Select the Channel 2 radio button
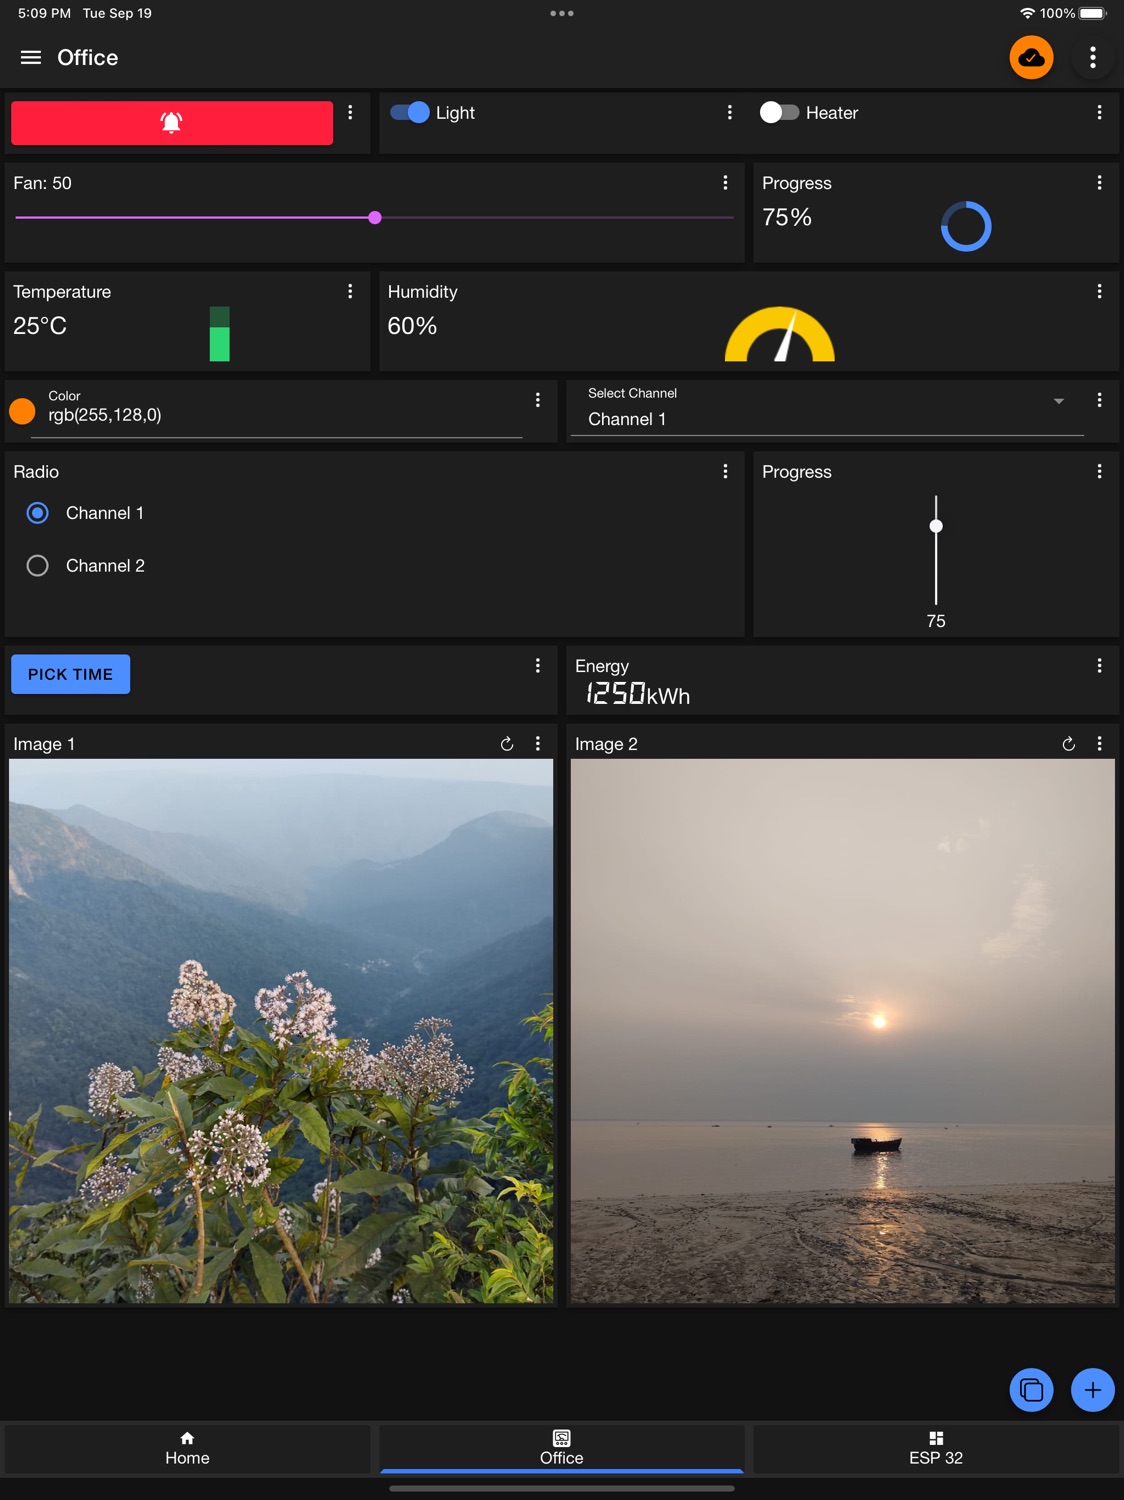 click(x=38, y=566)
